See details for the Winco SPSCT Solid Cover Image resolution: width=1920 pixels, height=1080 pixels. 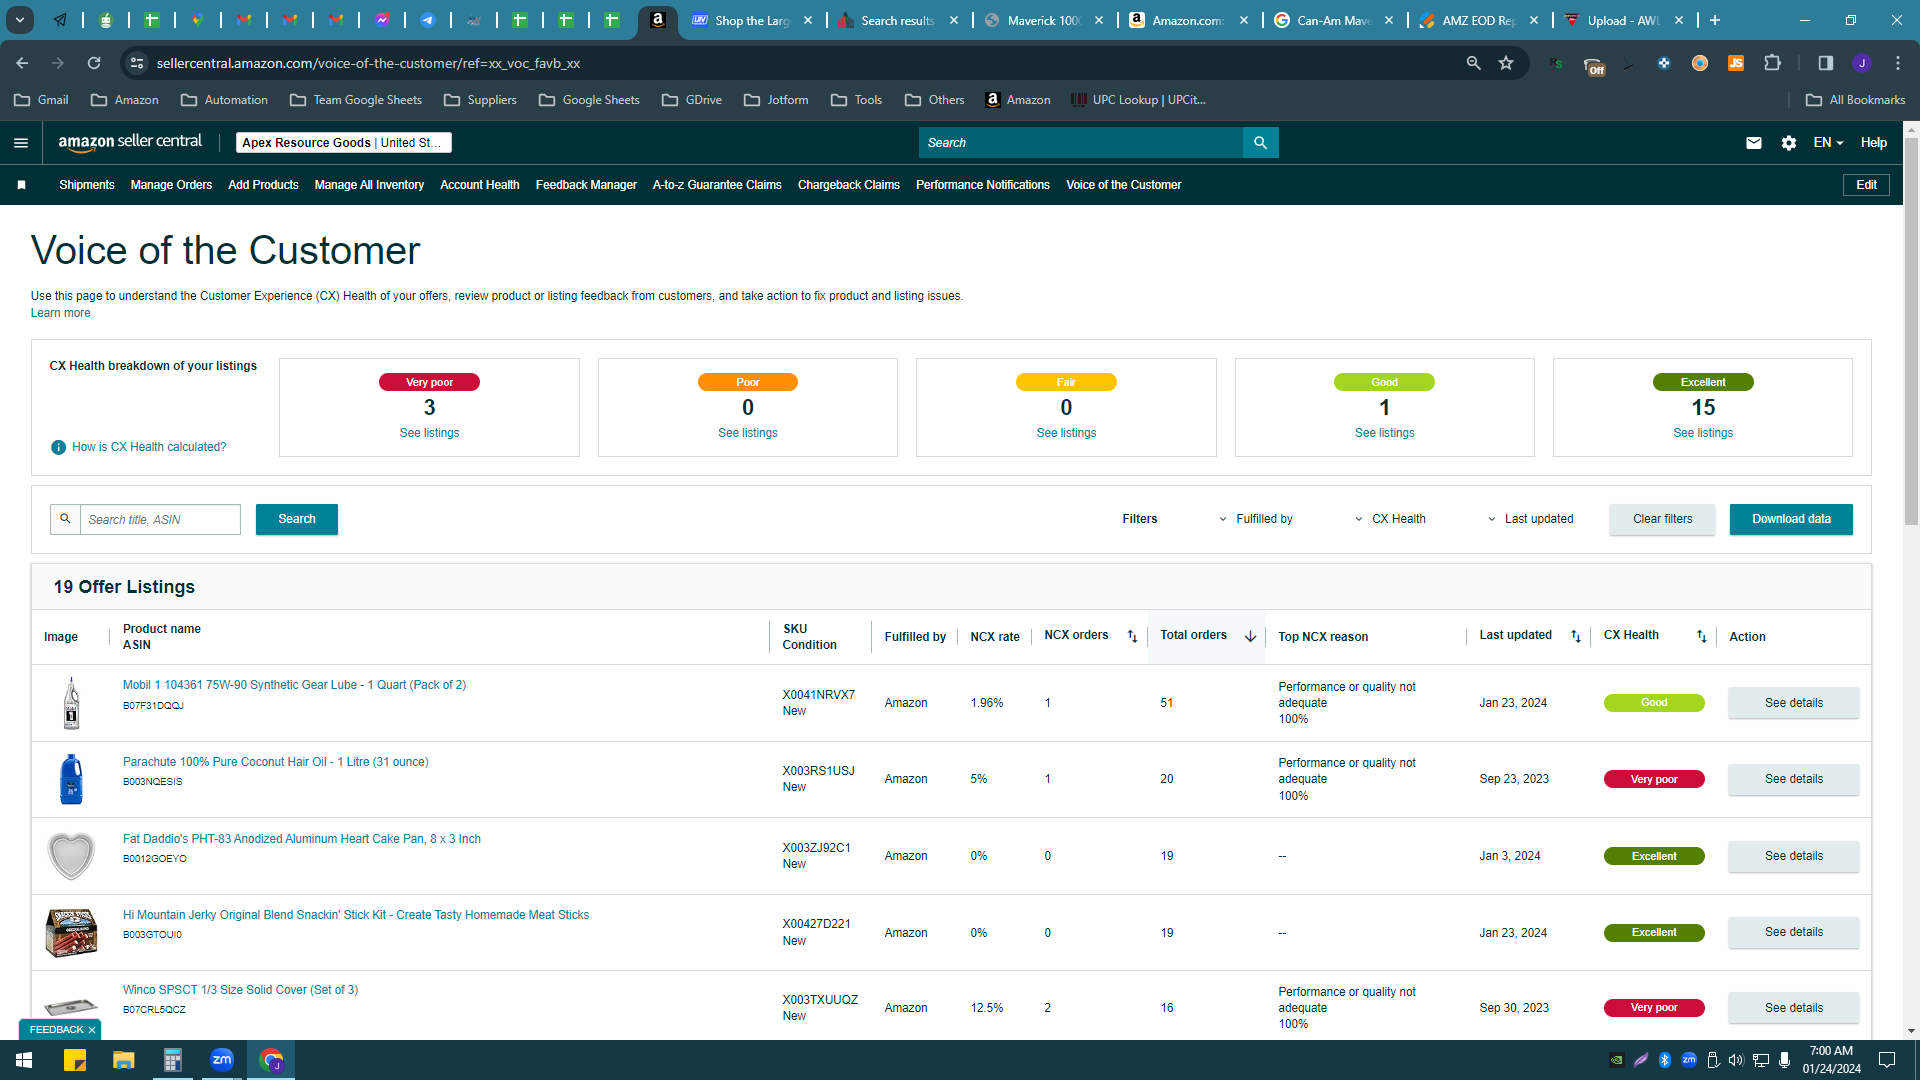[1793, 1008]
